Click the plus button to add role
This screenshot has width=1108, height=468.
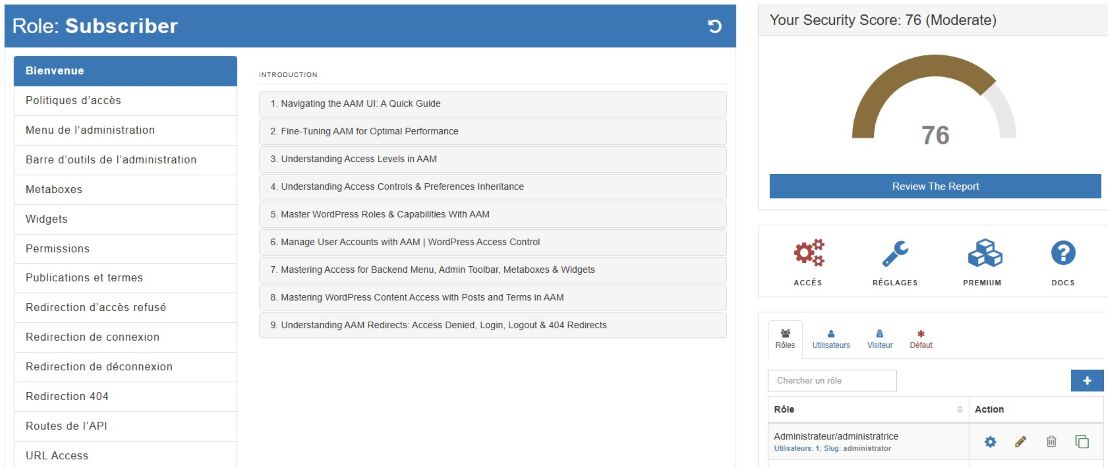(x=1087, y=380)
